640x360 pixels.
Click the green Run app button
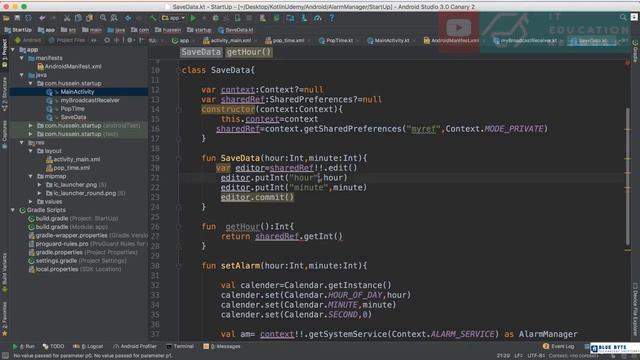tap(193, 18)
